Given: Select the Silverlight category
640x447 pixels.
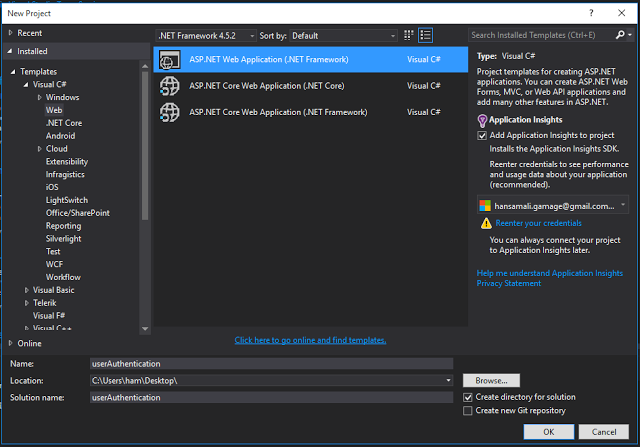Looking at the screenshot, I should 63,239.
